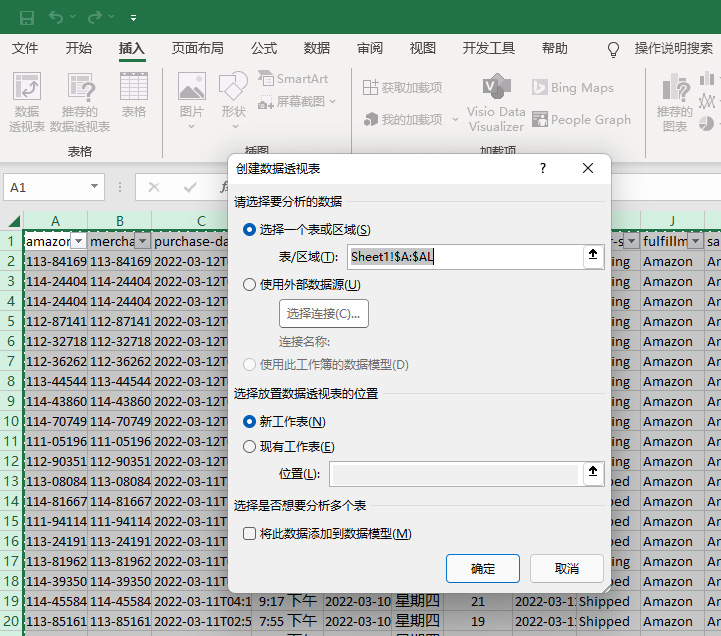
Task: Expand the 我的加载项 dropdown arrow
Action: (x=455, y=120)
